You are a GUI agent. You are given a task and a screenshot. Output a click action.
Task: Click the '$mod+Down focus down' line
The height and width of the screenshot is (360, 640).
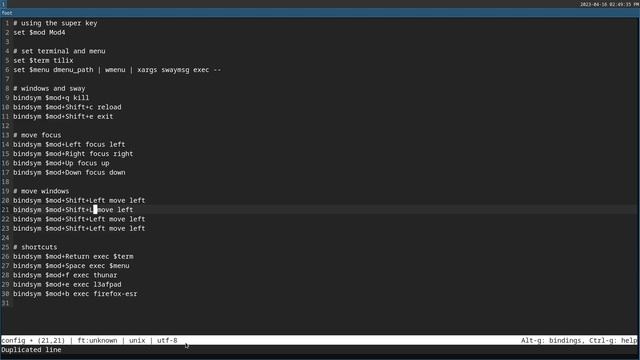tap(69, 173)
